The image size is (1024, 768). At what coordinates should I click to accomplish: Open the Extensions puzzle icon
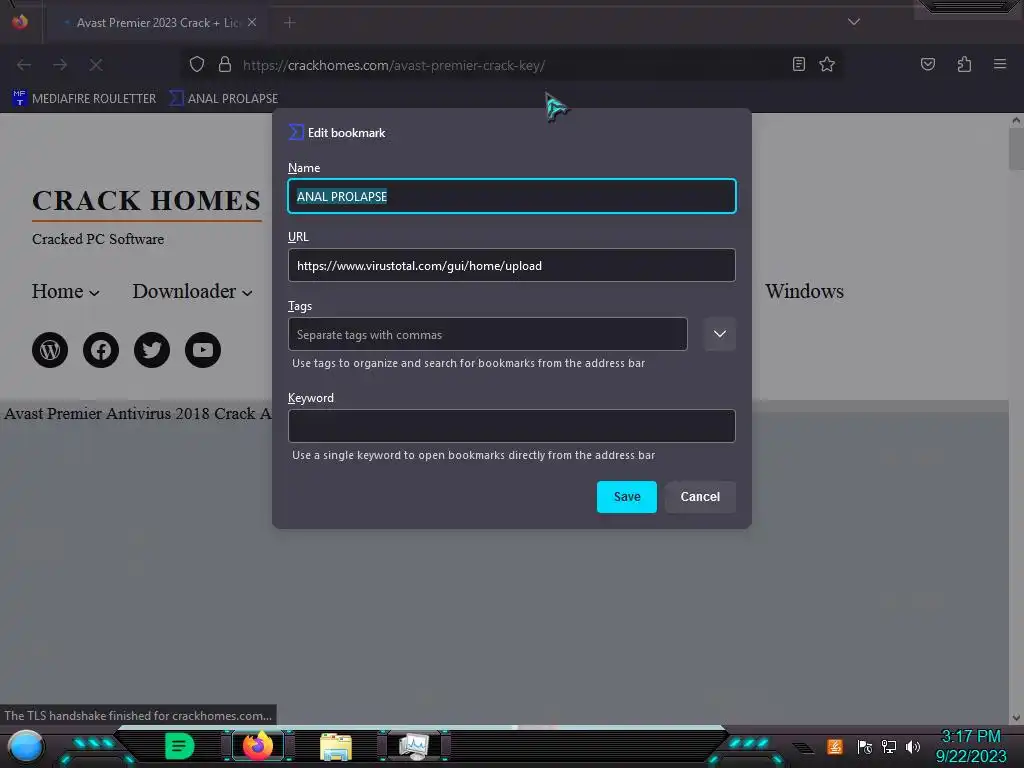point(964,64)
